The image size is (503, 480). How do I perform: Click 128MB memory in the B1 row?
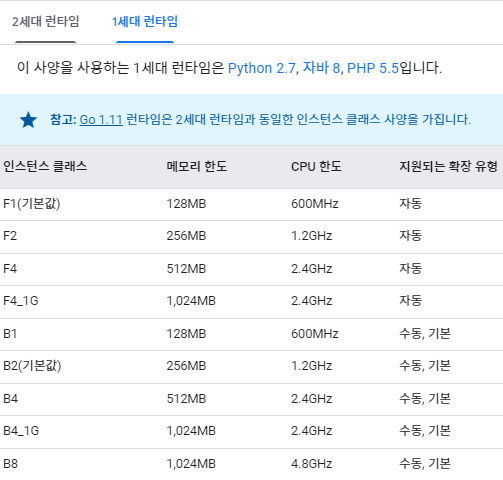(x=186, y=334)
